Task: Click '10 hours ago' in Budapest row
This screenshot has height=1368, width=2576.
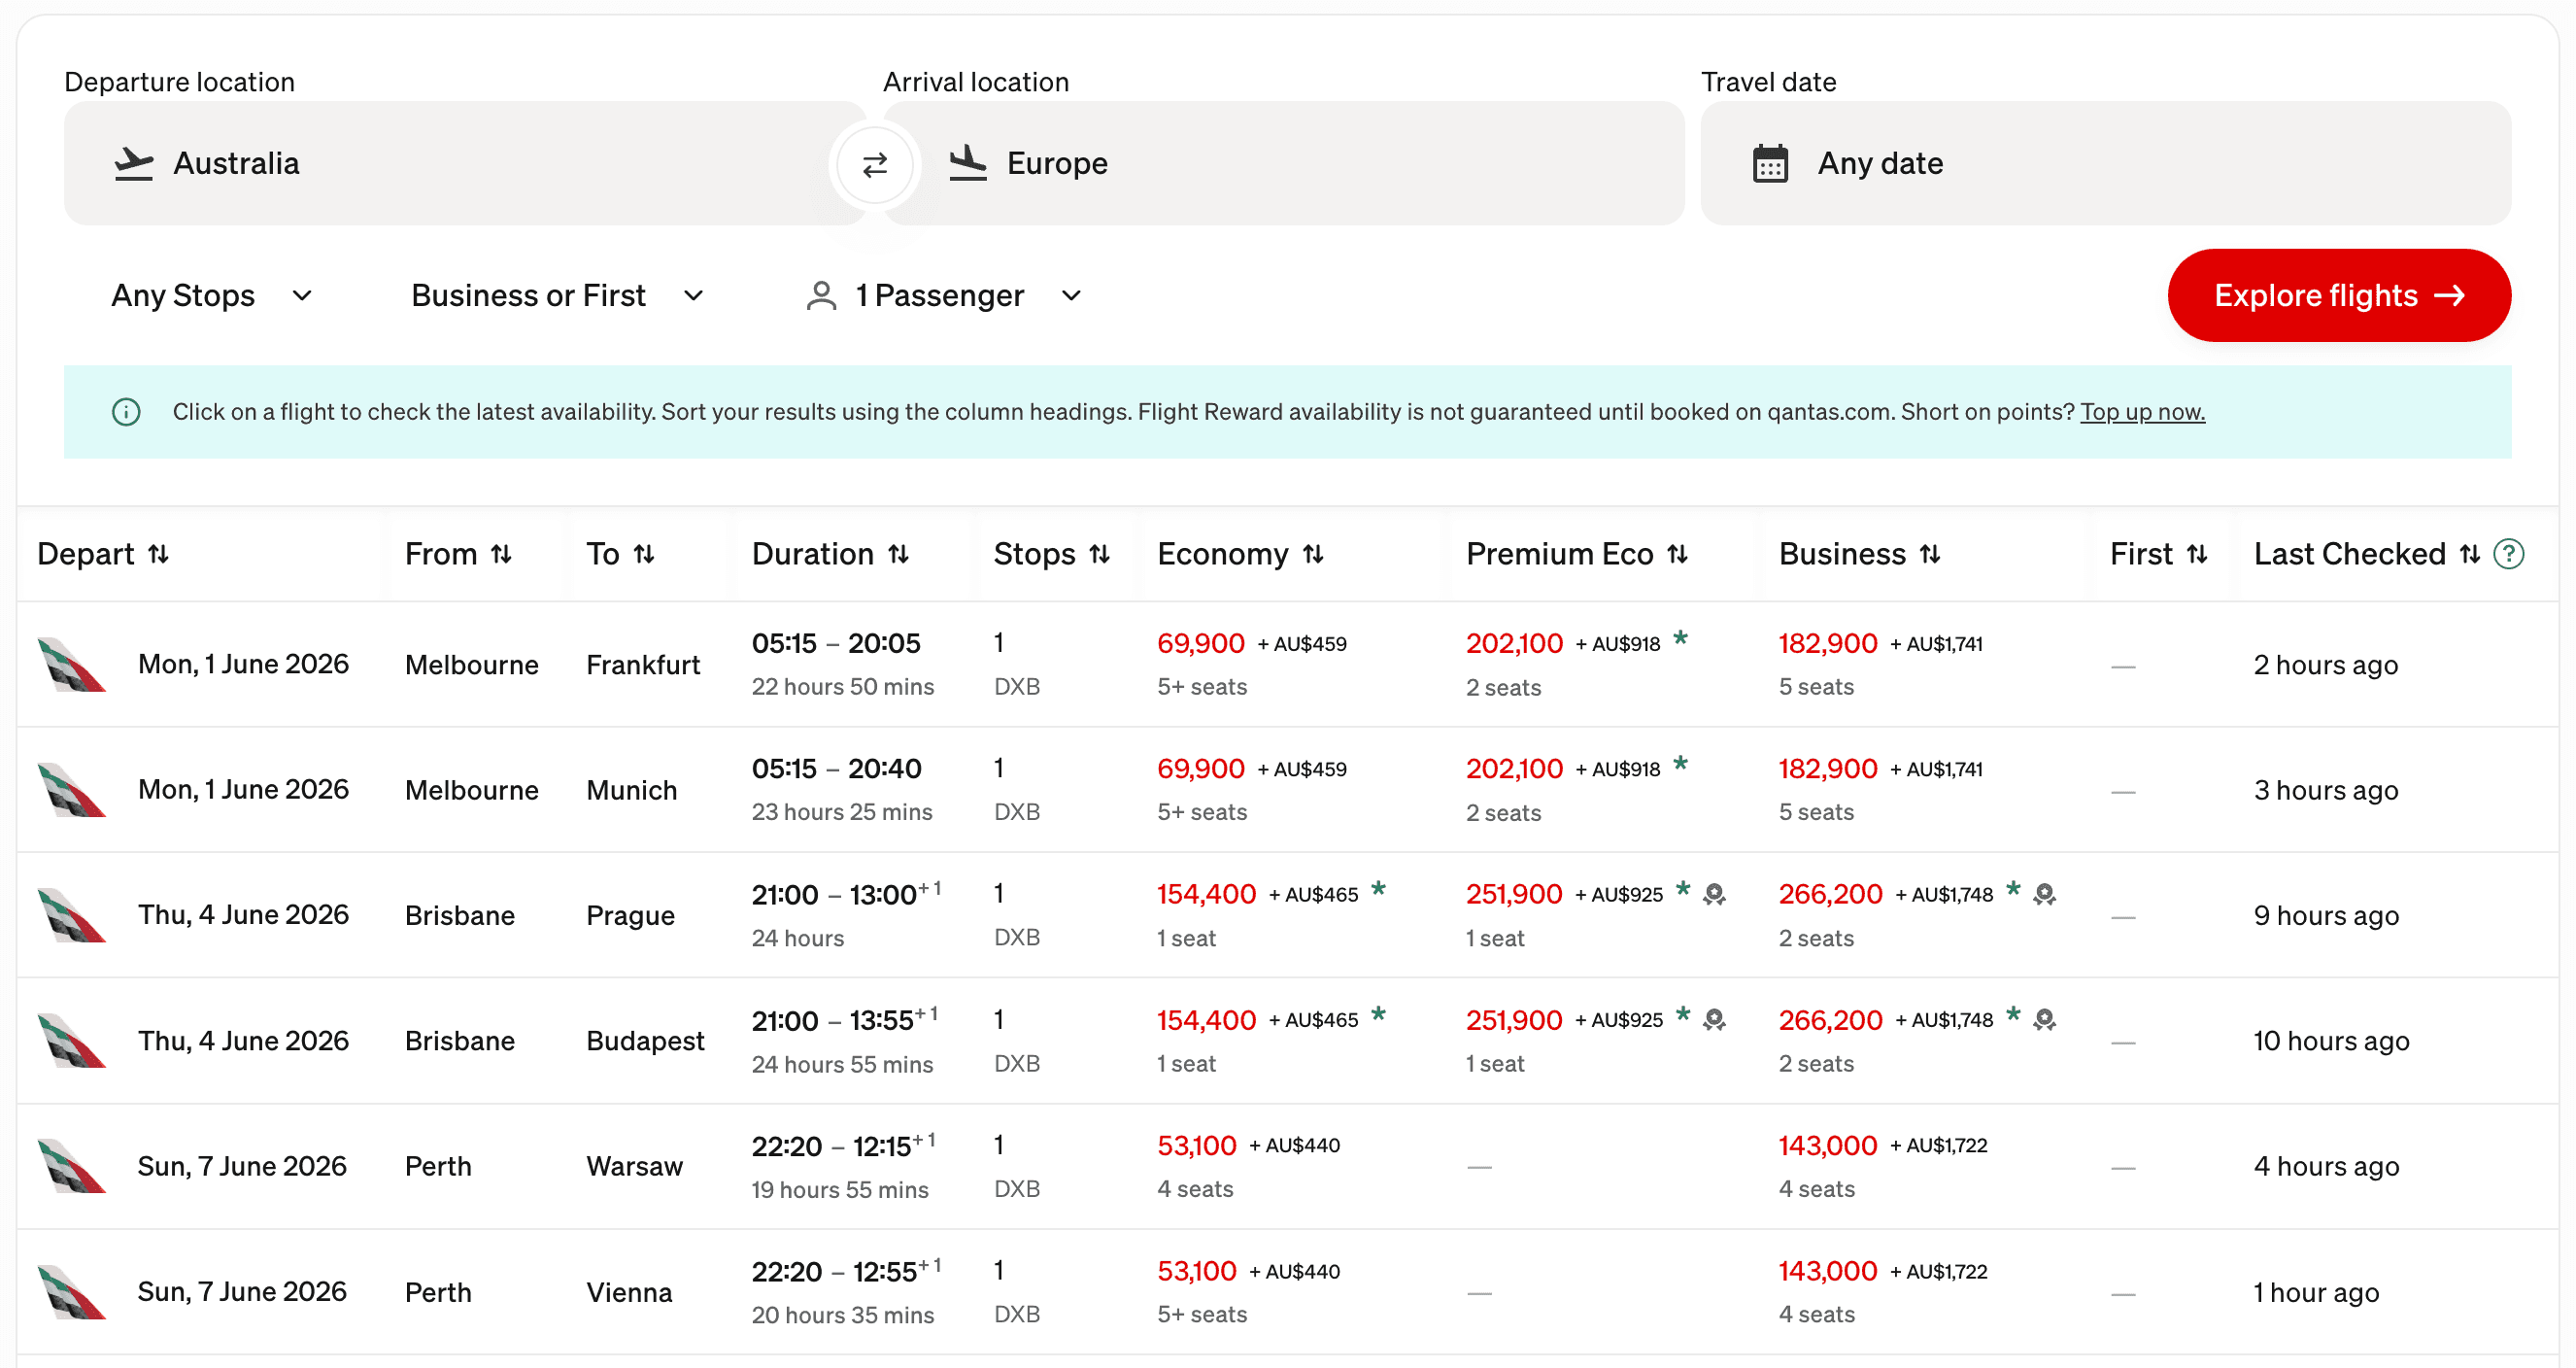Action: tap(2330, 1042)
